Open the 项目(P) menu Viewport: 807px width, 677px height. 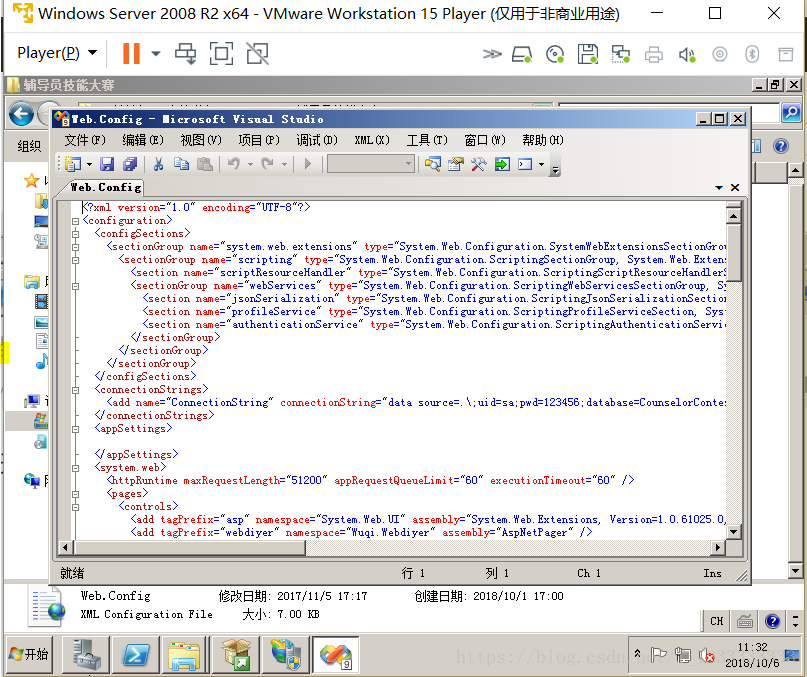pyautogui.click(x=259, y=140)
